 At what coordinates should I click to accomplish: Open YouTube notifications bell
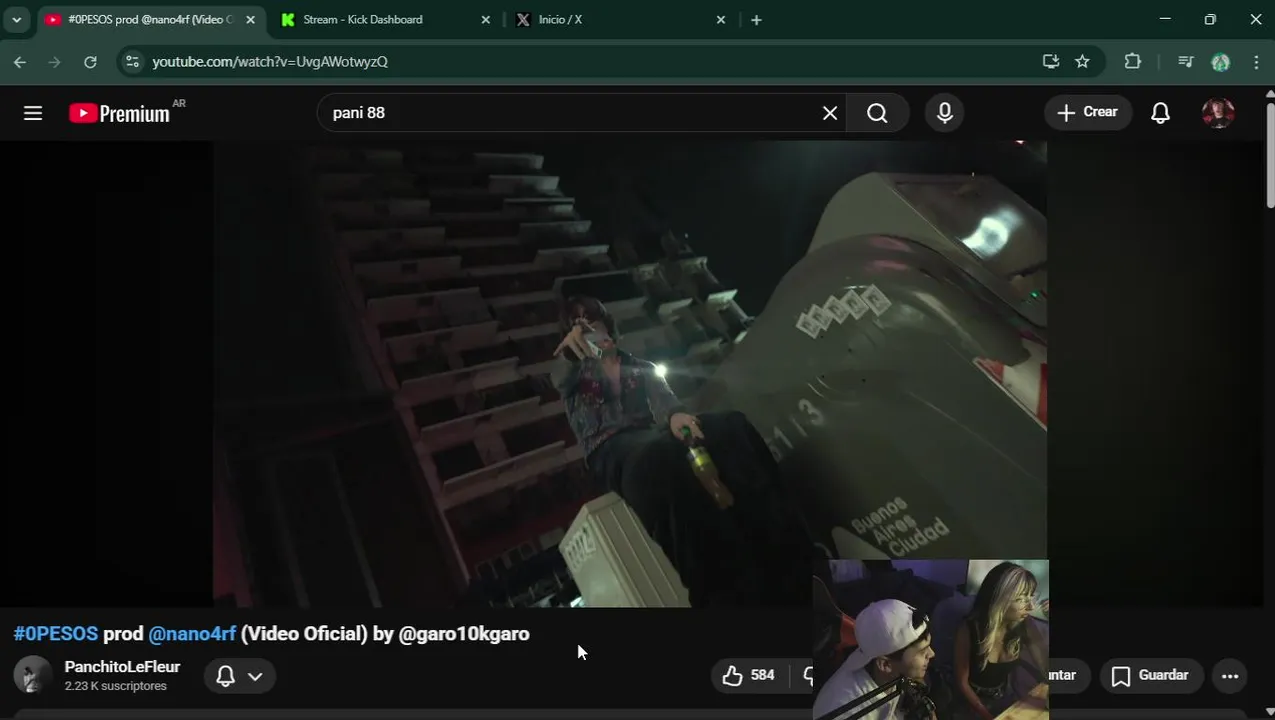pos(1160,113)
